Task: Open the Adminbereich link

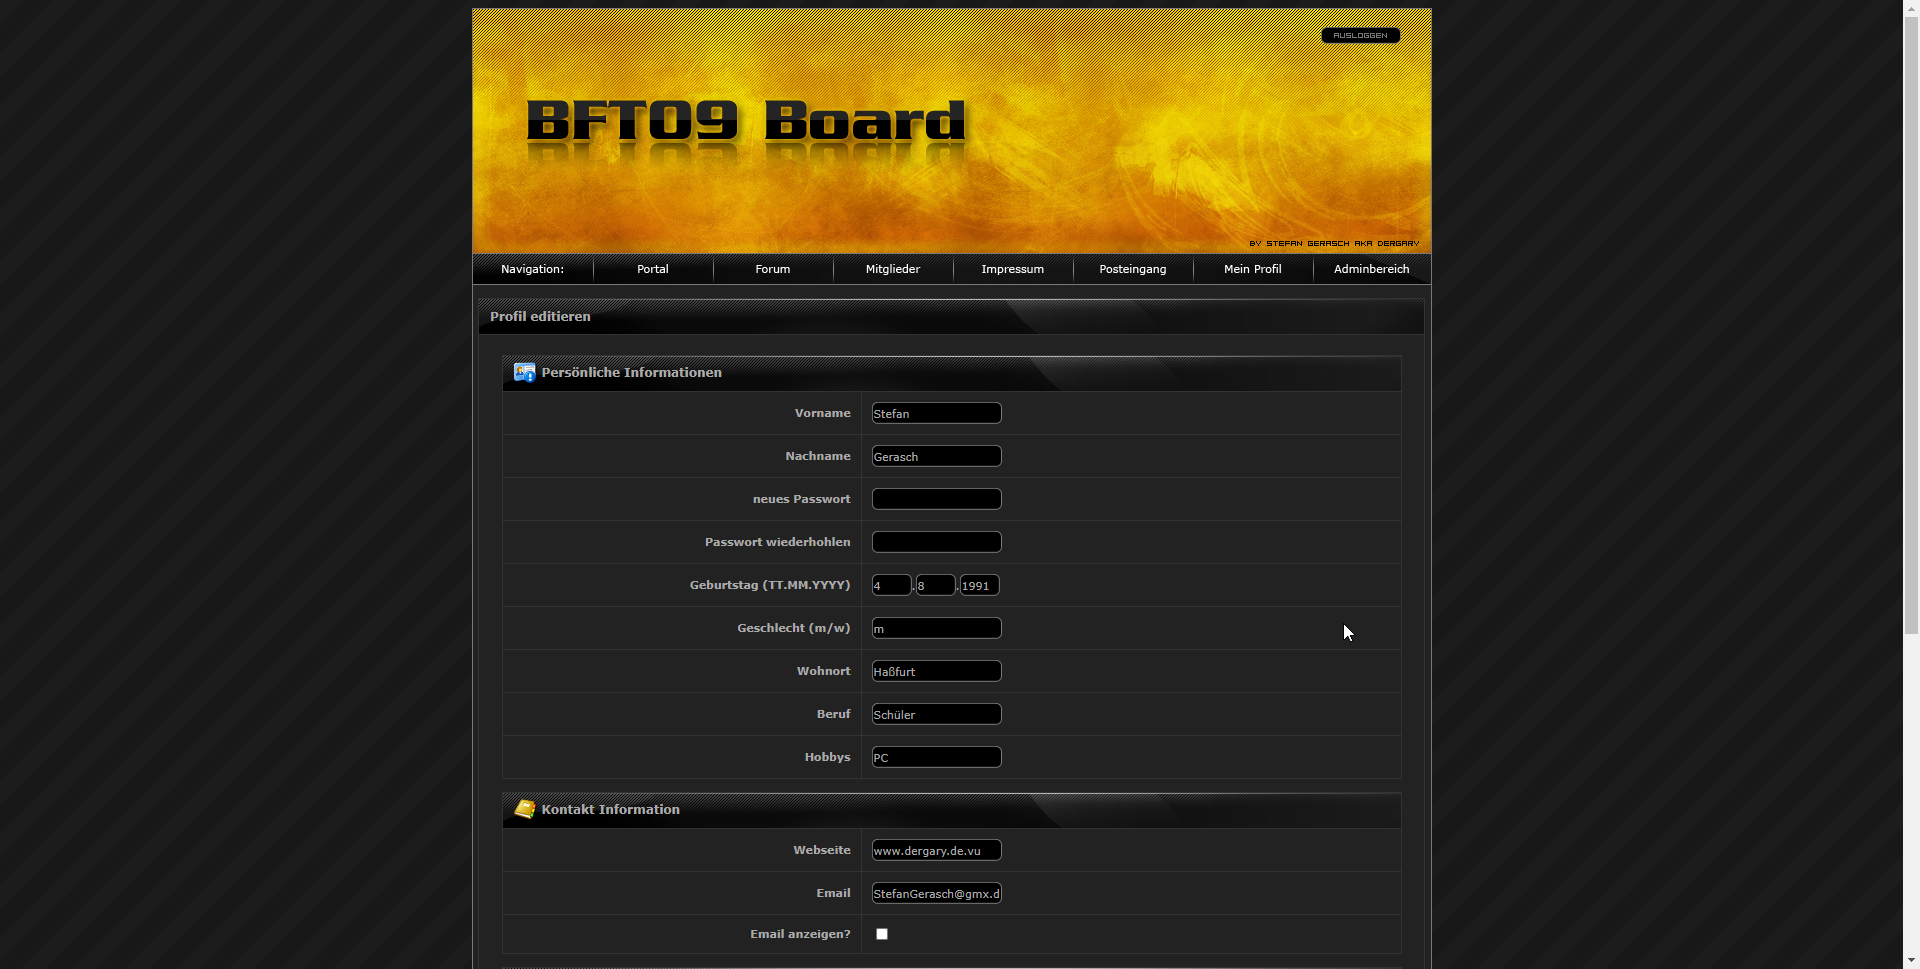Action: pos(1371,269)
